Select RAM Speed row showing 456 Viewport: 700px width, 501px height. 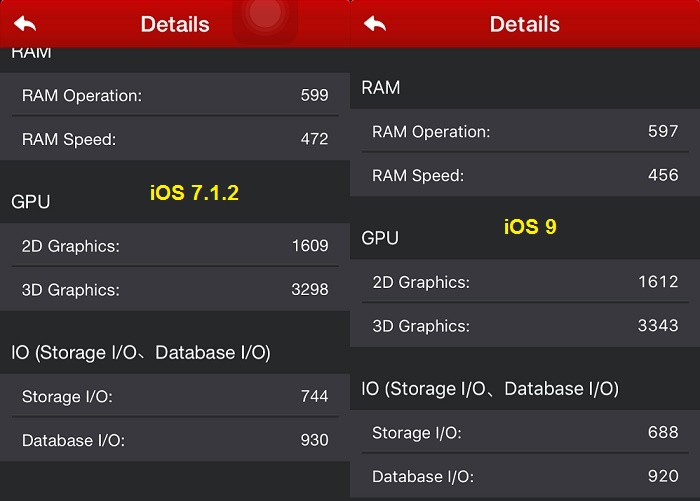click(525, 175)
